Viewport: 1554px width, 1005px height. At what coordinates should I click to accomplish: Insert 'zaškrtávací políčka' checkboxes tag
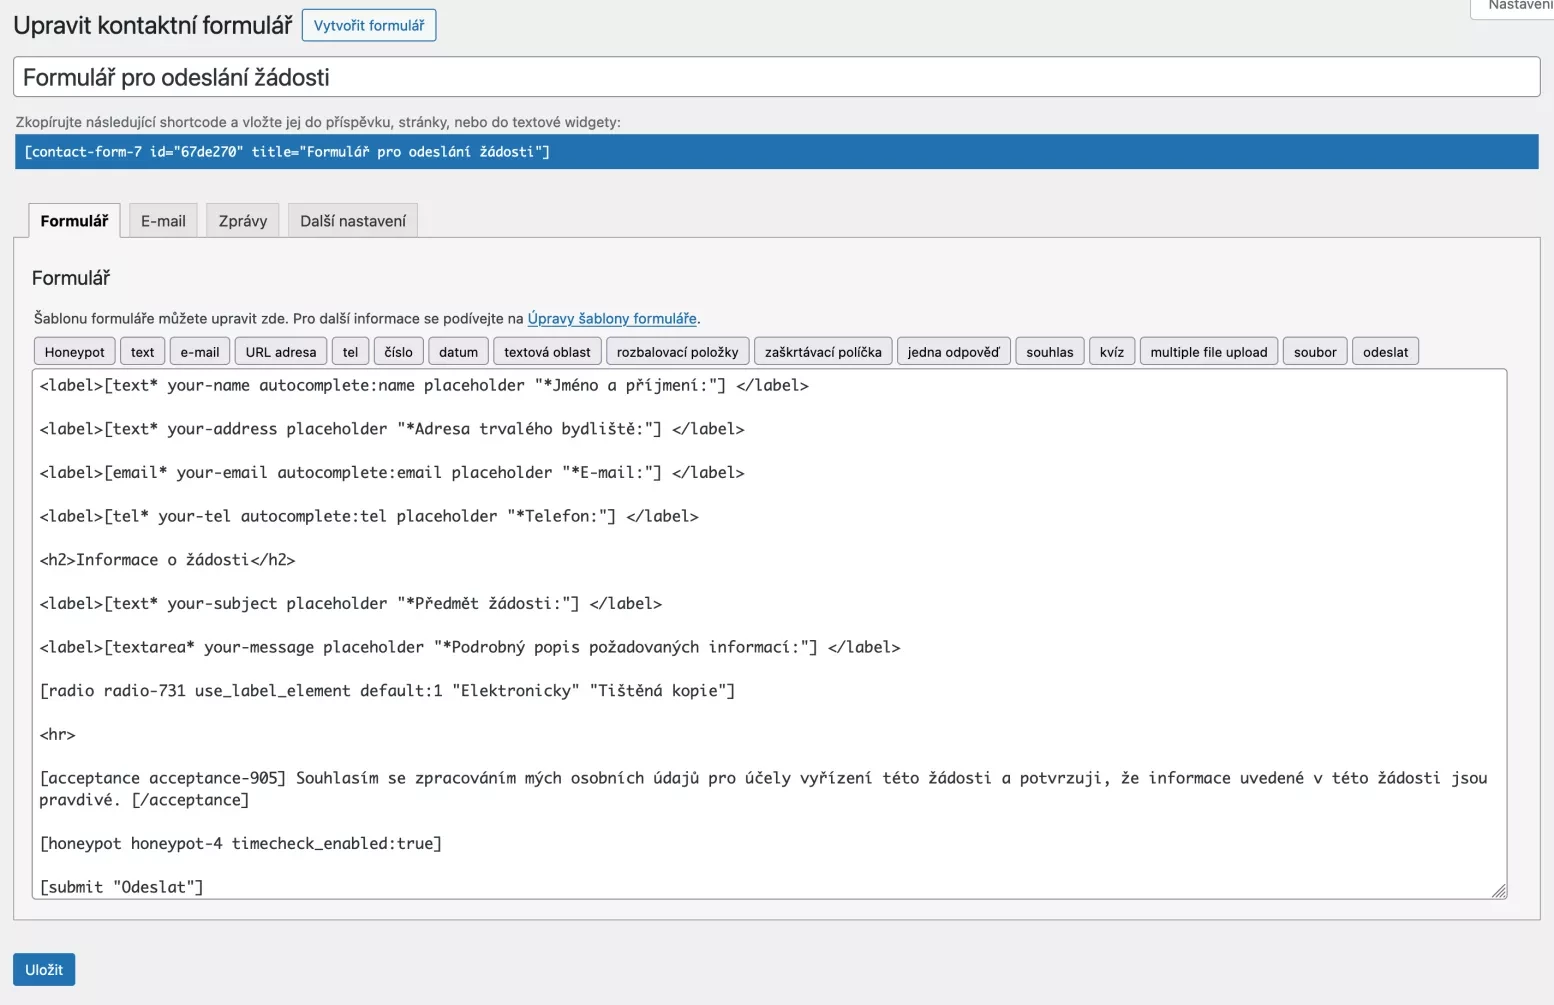(823, 352)
